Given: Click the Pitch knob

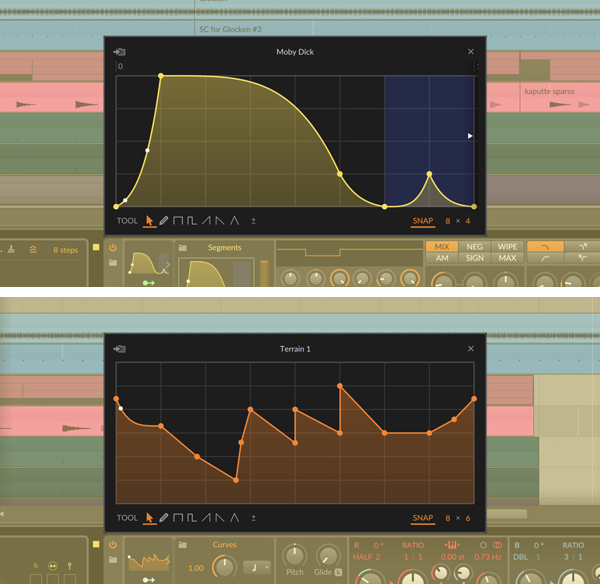Looking at the screenshot, I should 294,556.
